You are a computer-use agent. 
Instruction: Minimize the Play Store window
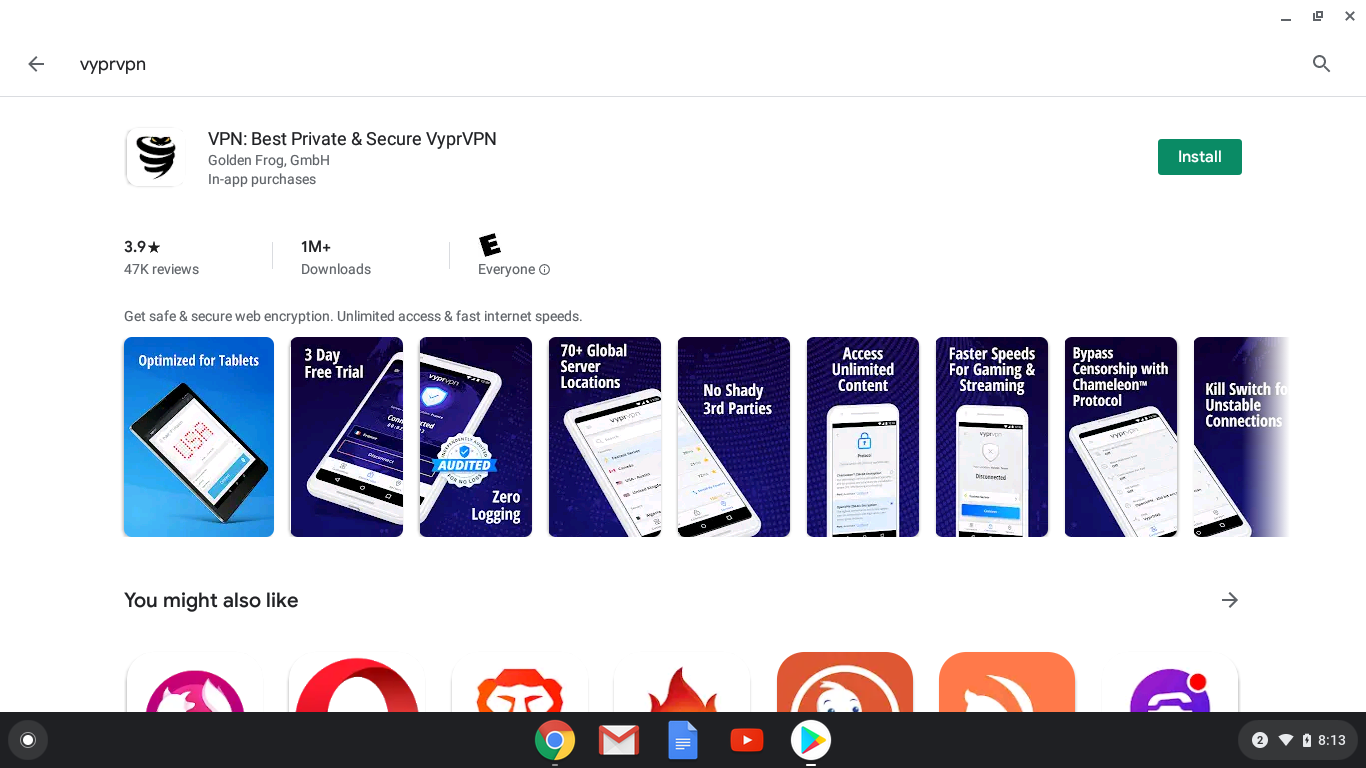click(1286, 17)
